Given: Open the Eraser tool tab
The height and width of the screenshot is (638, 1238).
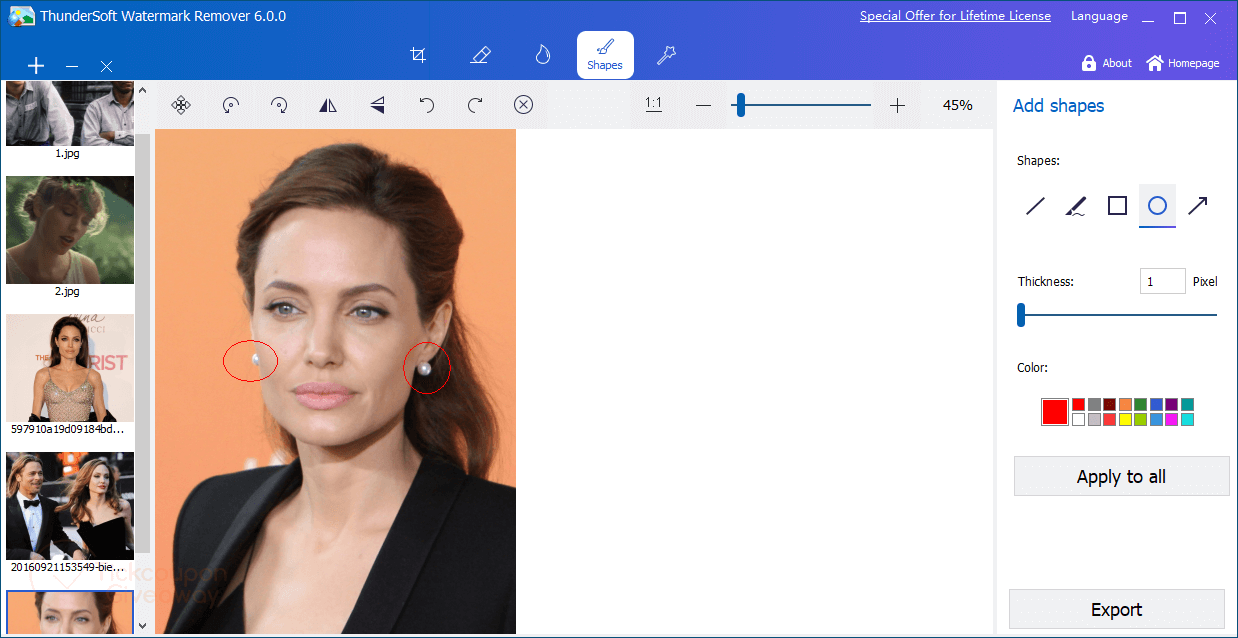Looking at the screenshot, I should coord(479,55).
